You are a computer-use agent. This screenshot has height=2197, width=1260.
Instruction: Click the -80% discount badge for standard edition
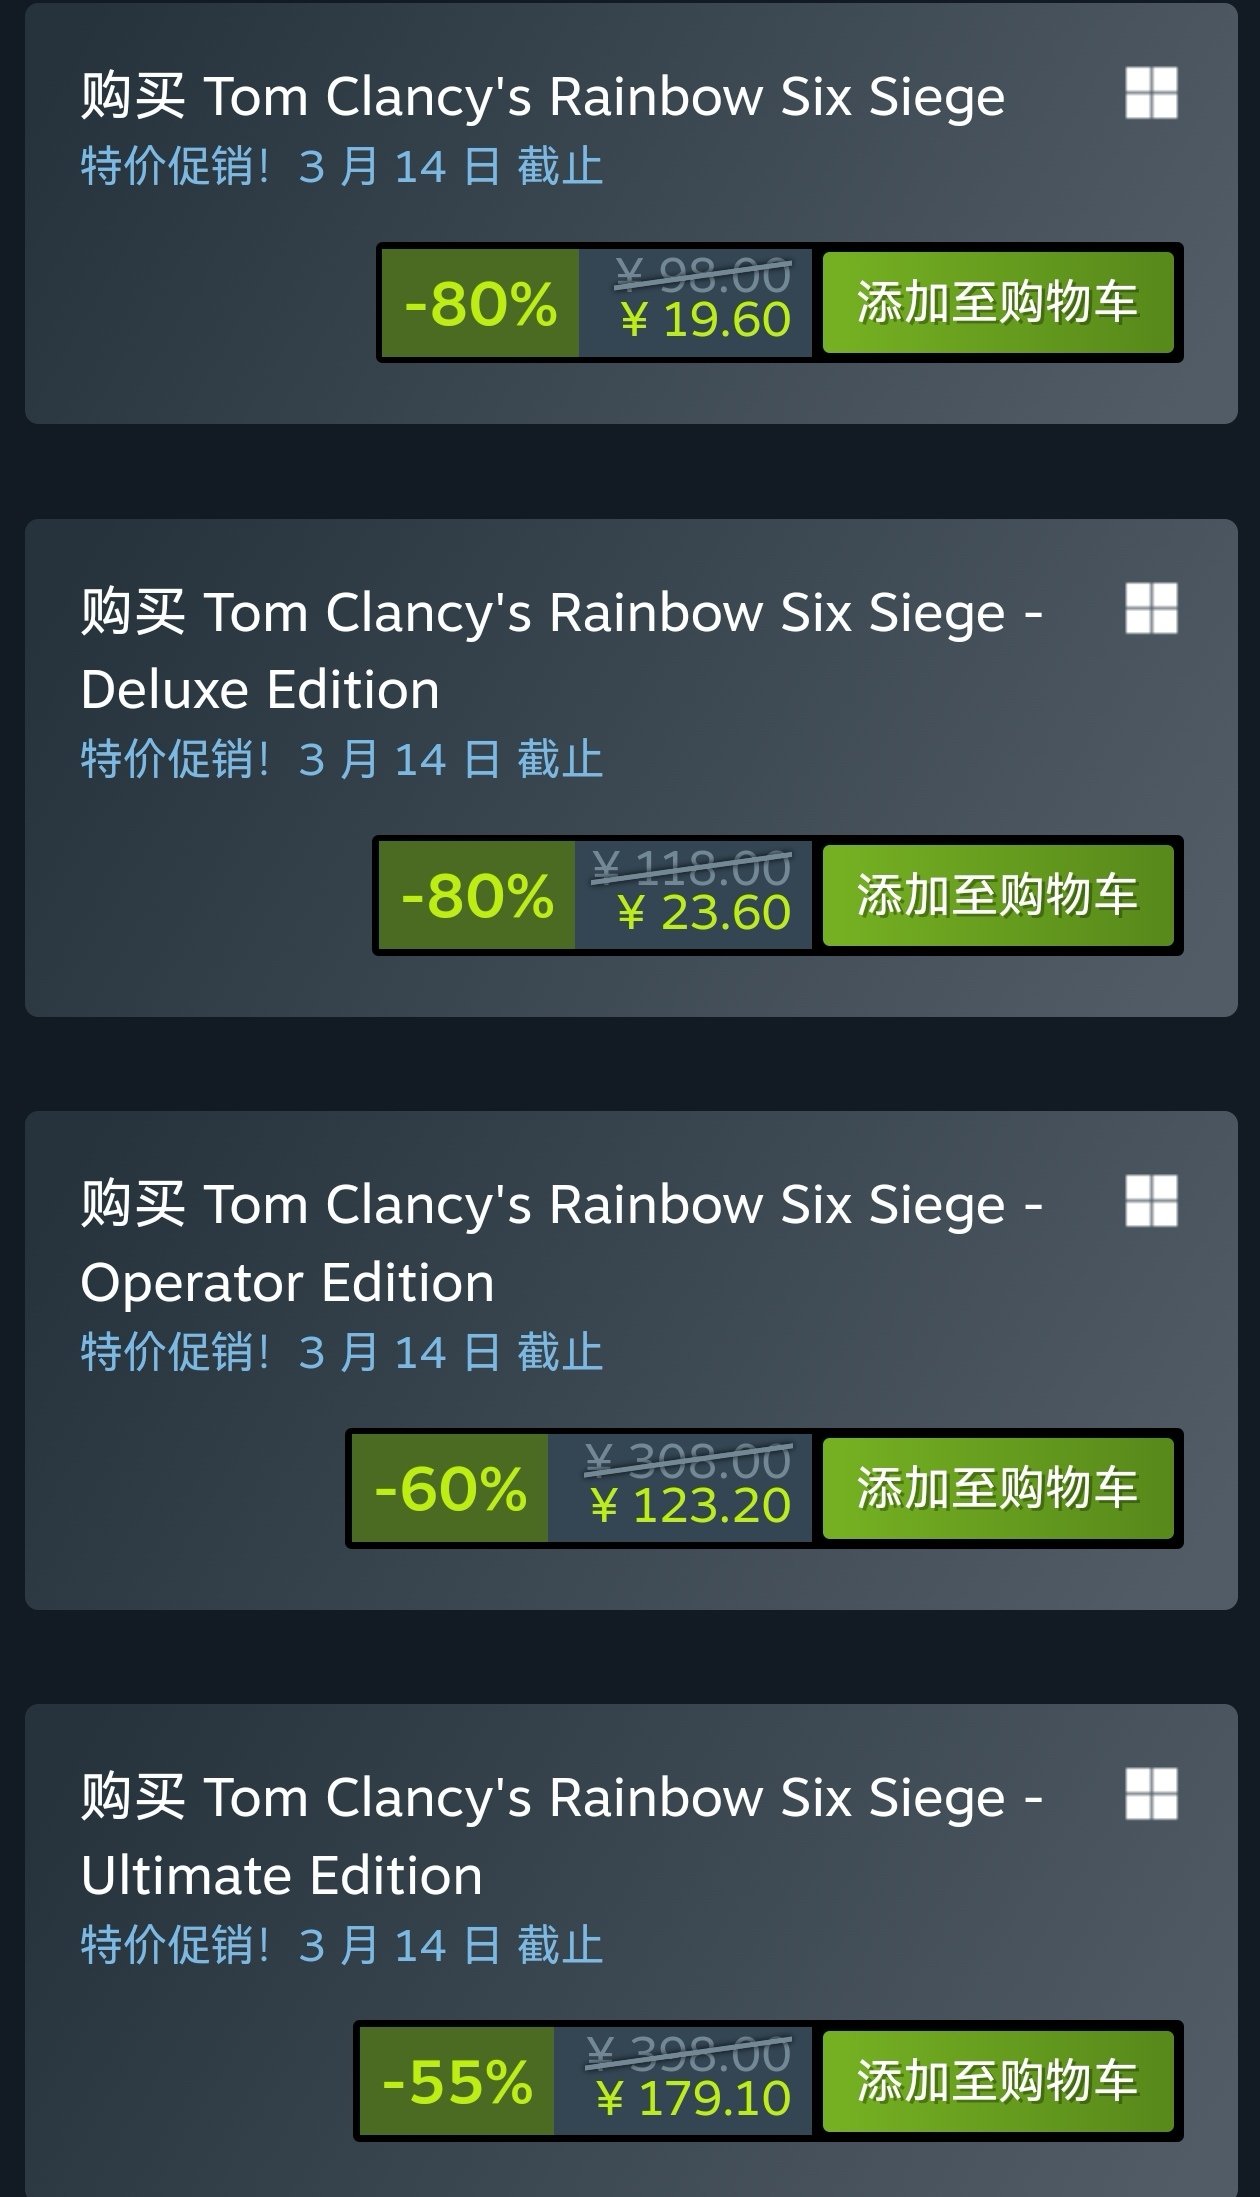point(480,303)
